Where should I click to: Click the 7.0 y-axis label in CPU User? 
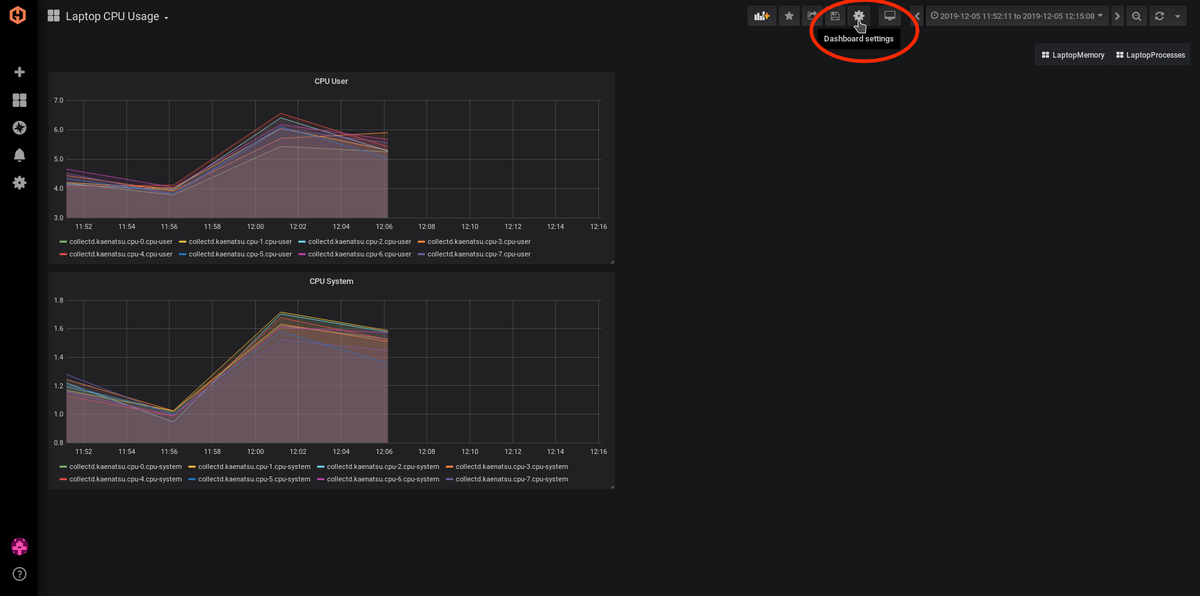click(58, 101)
